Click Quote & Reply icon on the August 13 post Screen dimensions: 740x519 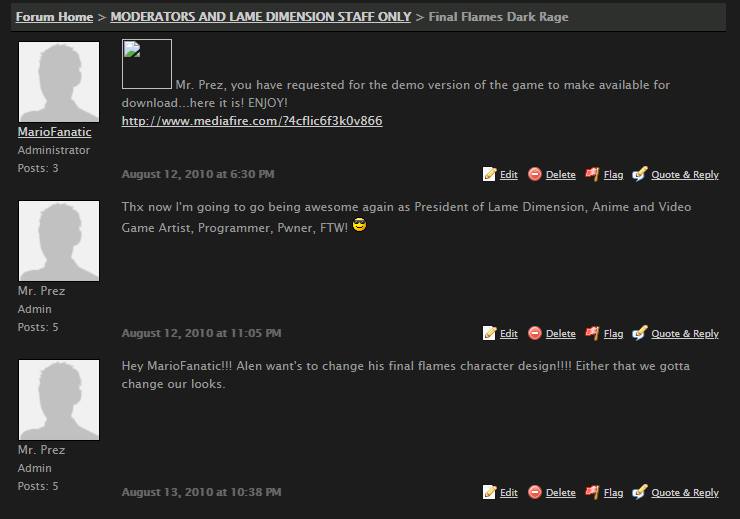click(x=639, y=492)
